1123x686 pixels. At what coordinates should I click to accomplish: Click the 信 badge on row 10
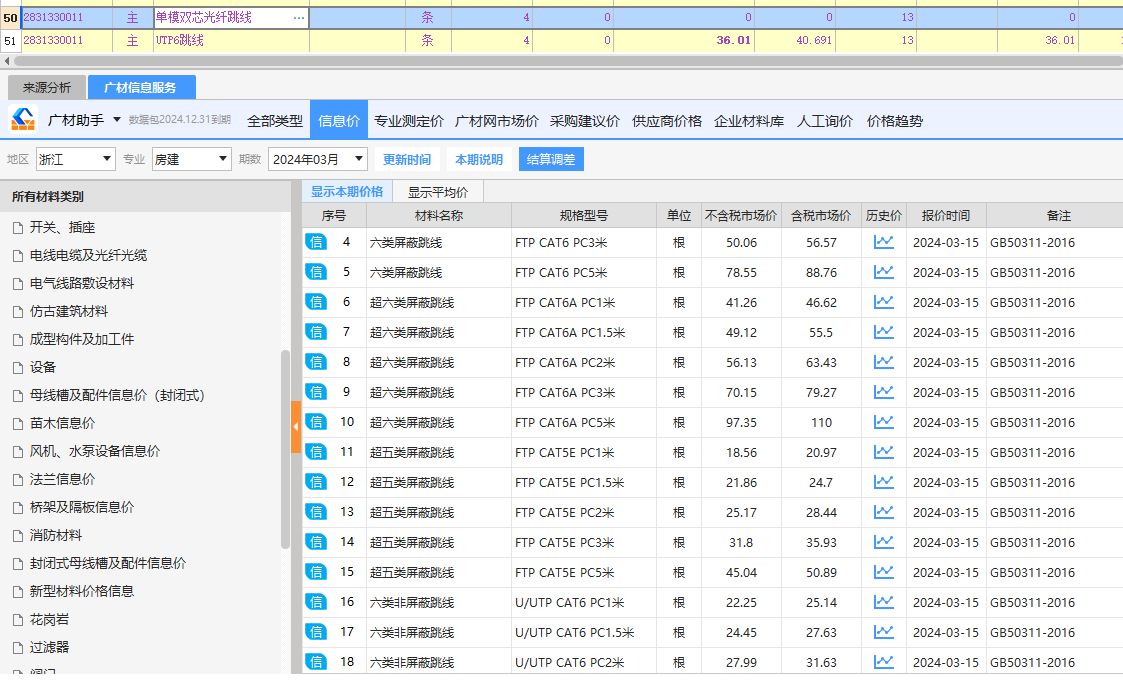pos(316,422)
